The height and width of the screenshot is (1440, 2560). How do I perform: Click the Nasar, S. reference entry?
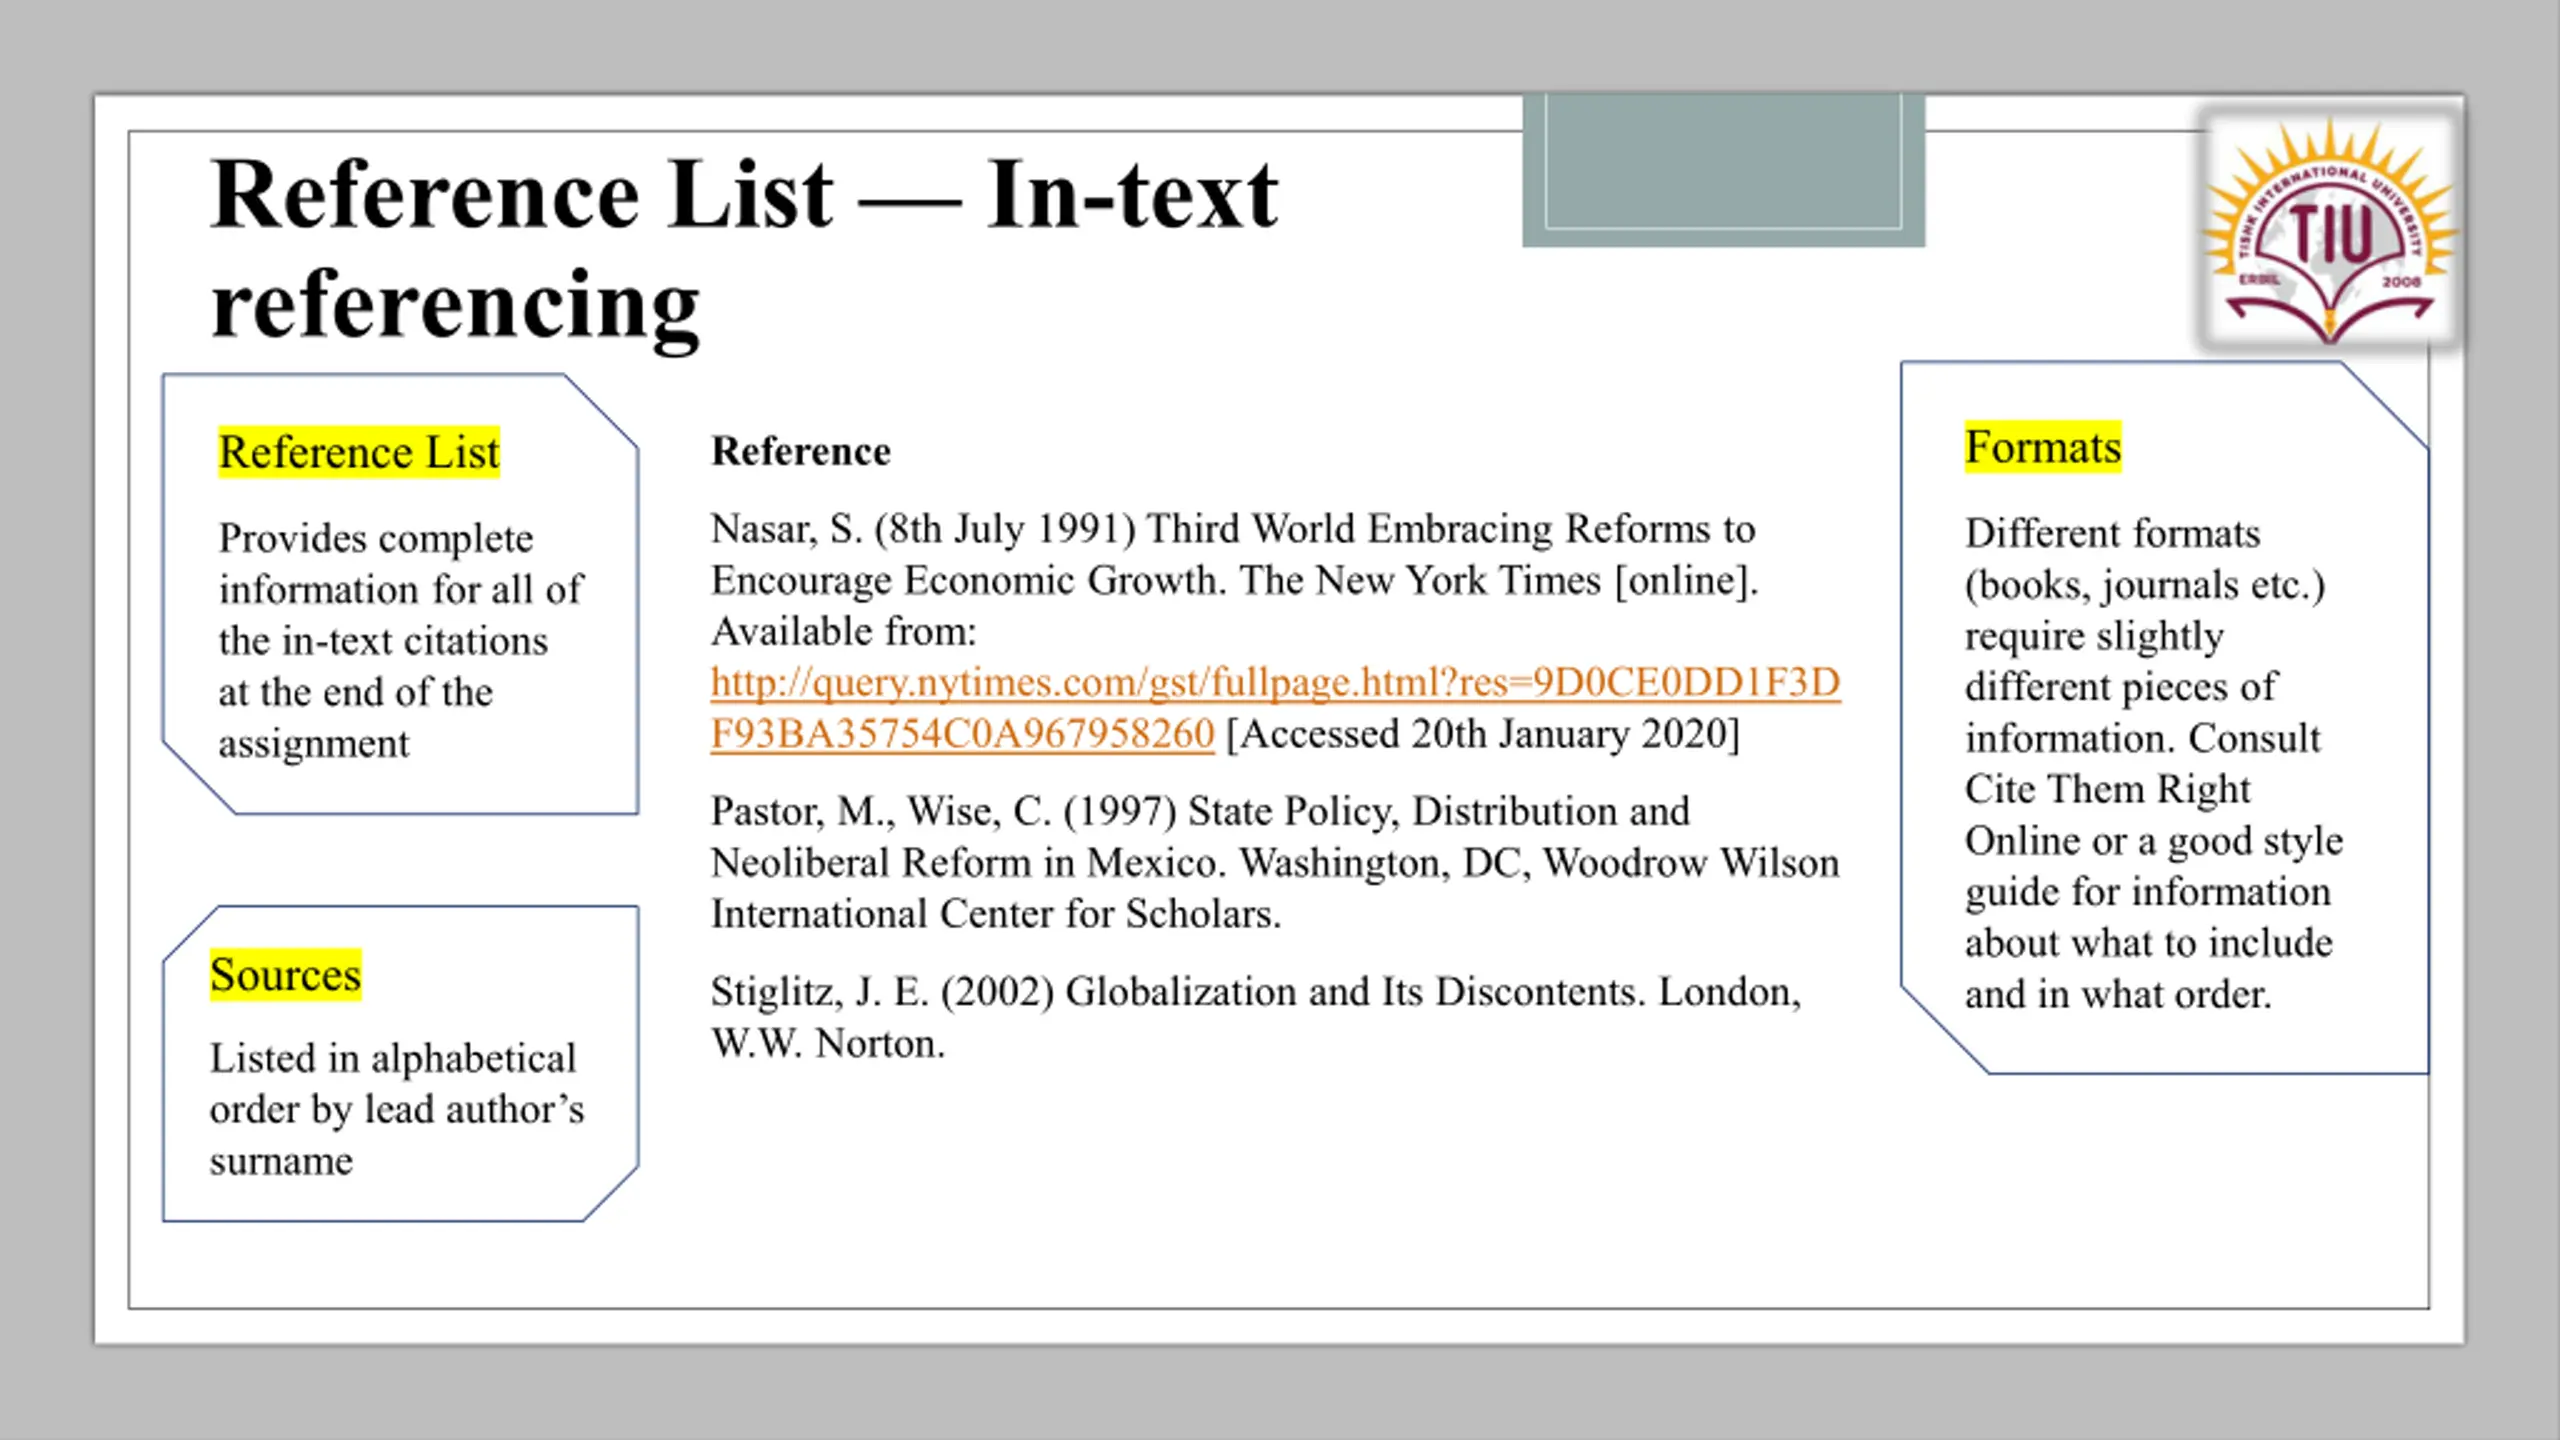(x=1275, y=631)
